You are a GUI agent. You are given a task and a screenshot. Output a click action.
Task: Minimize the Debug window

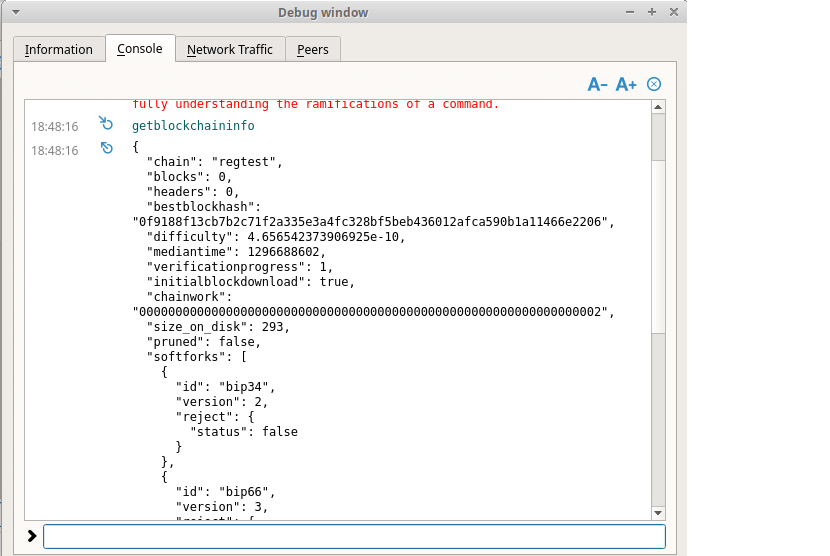pos(630,12)
